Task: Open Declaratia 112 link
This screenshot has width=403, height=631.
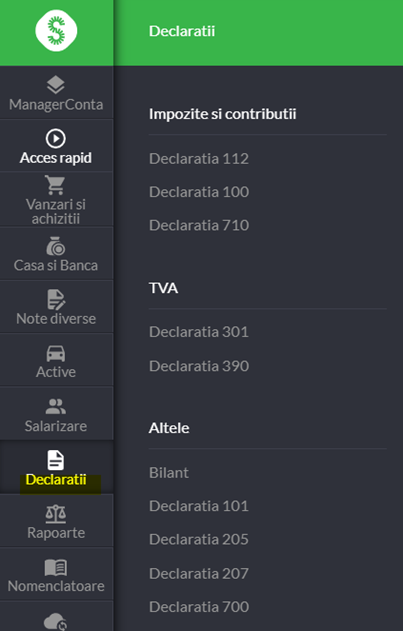Action: click(x=199, y=159)
